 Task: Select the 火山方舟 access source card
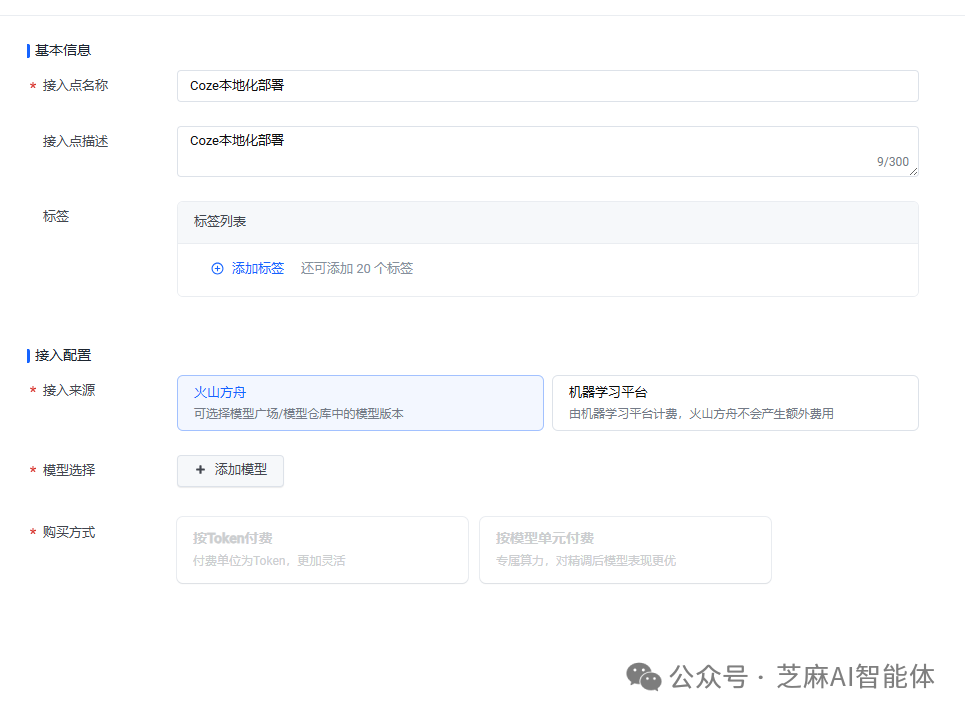(x=360, y=402)
